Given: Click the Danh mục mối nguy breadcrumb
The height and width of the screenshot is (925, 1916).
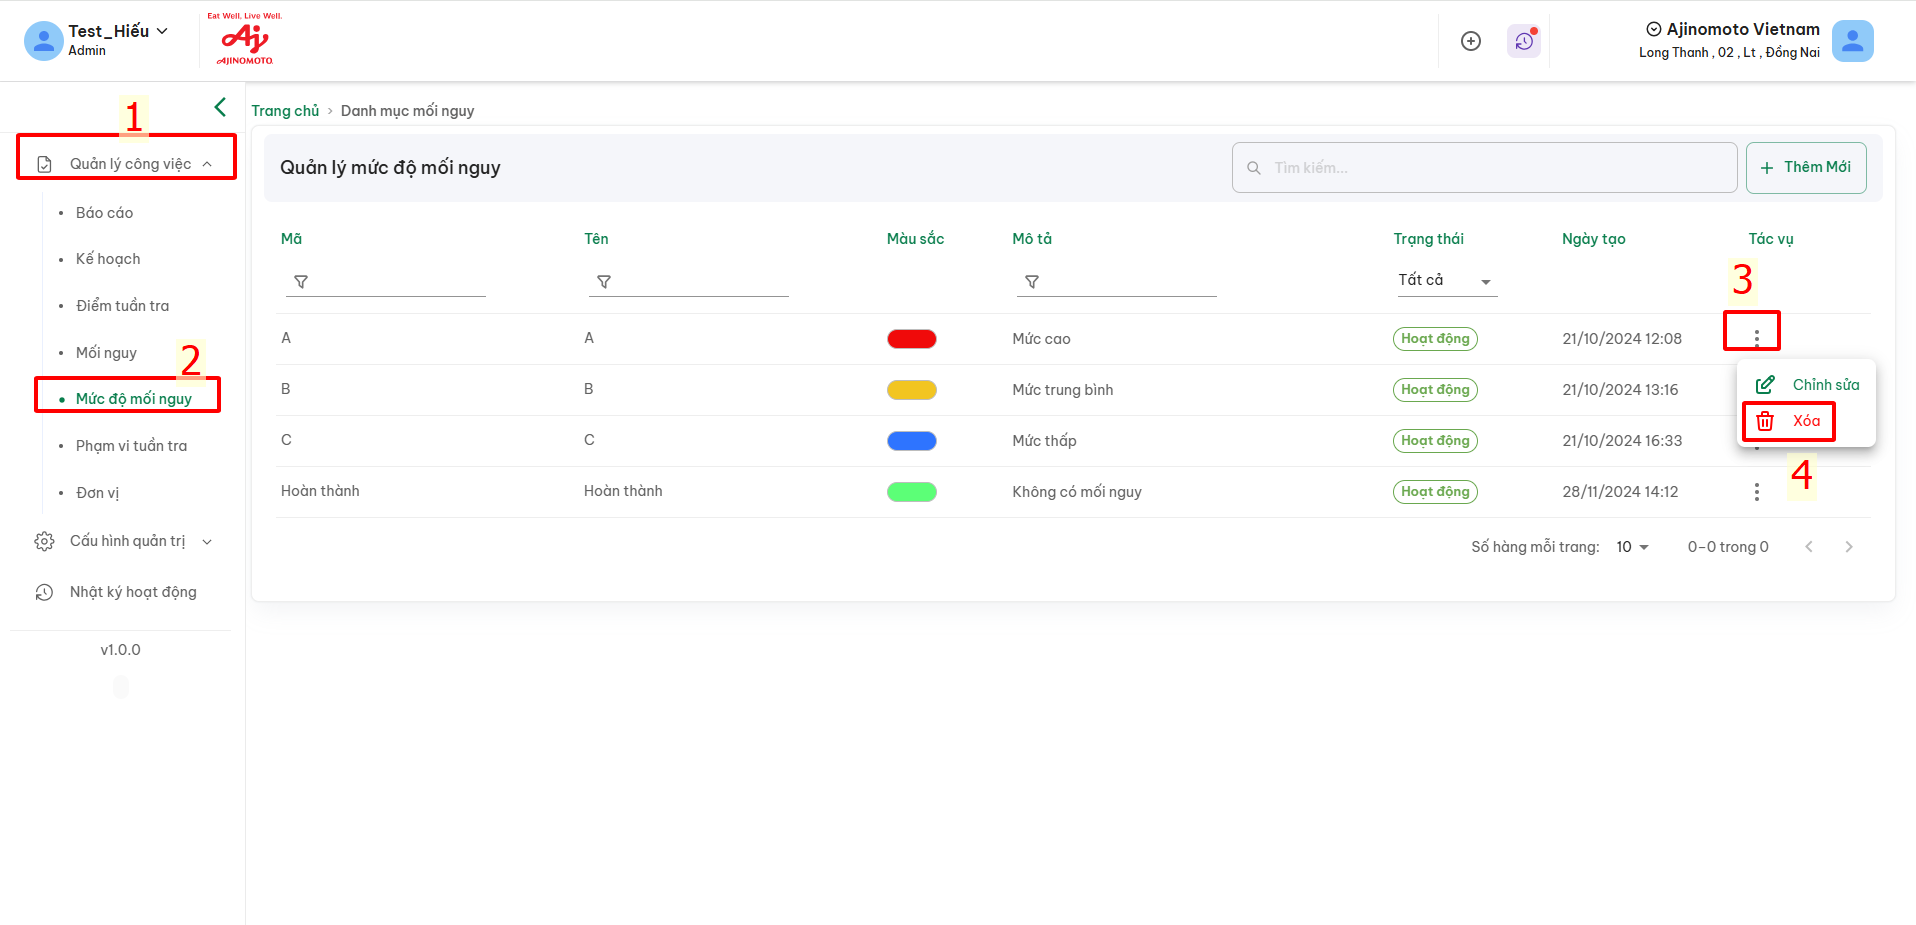Looking at the screenshot, I should 407,111.
